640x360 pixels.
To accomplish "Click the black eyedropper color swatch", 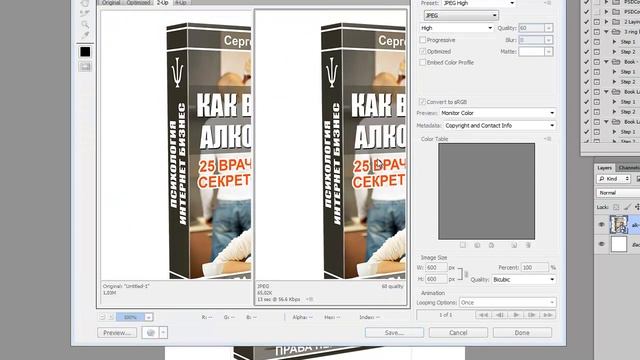I will [85, 52].
